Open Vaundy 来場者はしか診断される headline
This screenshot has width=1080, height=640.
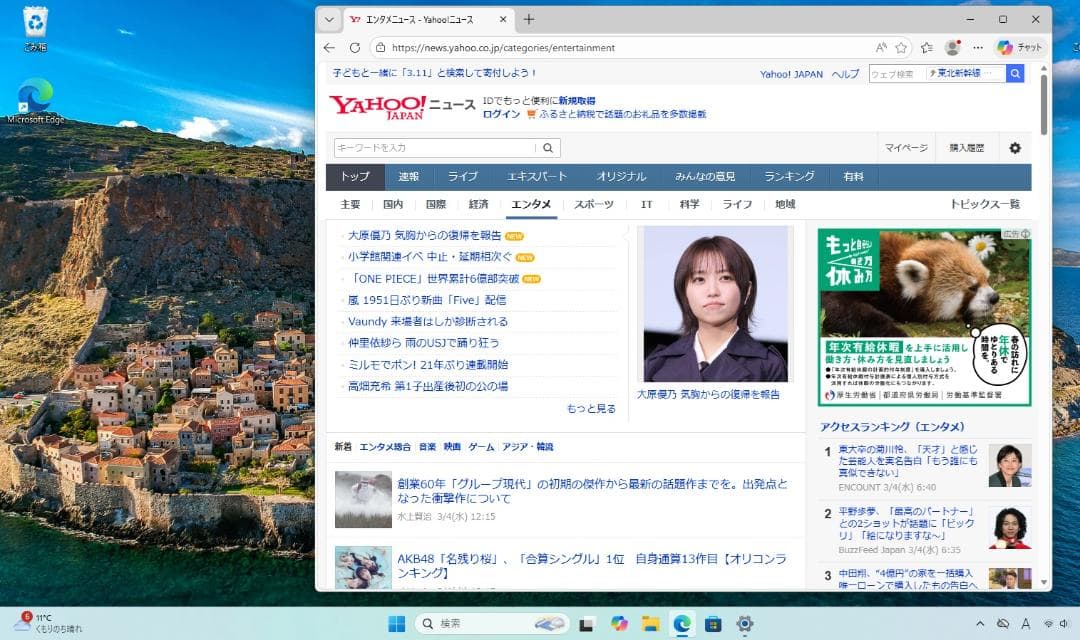click(428, 322)
